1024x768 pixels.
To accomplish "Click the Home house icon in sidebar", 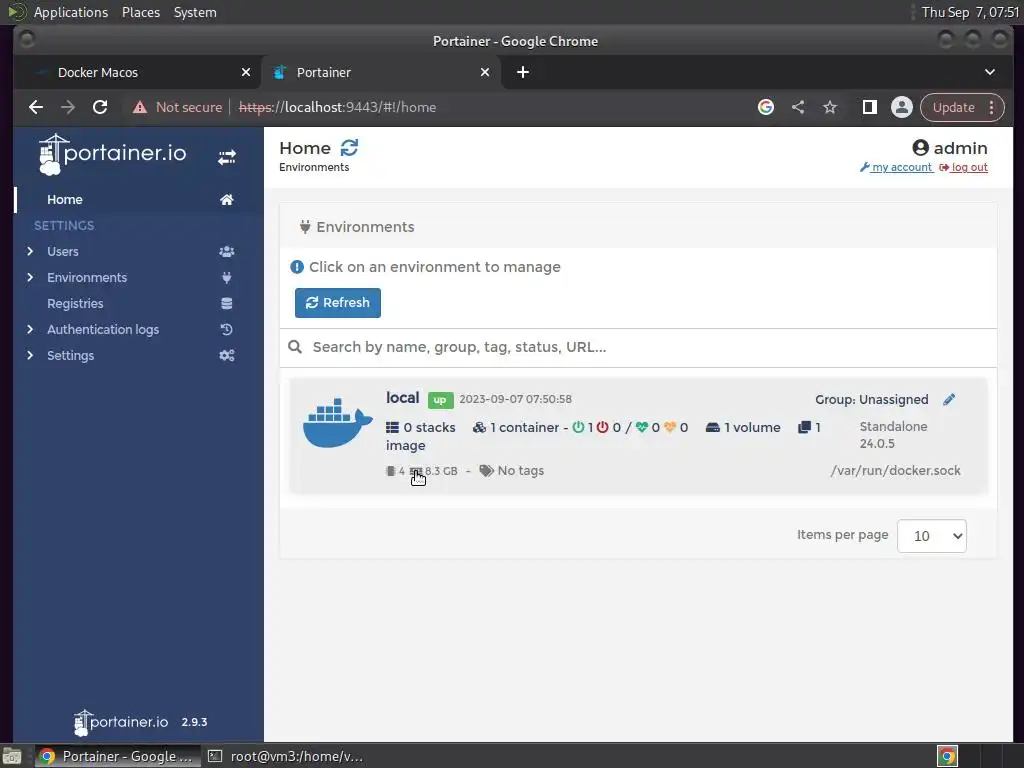I will (227, 200).
